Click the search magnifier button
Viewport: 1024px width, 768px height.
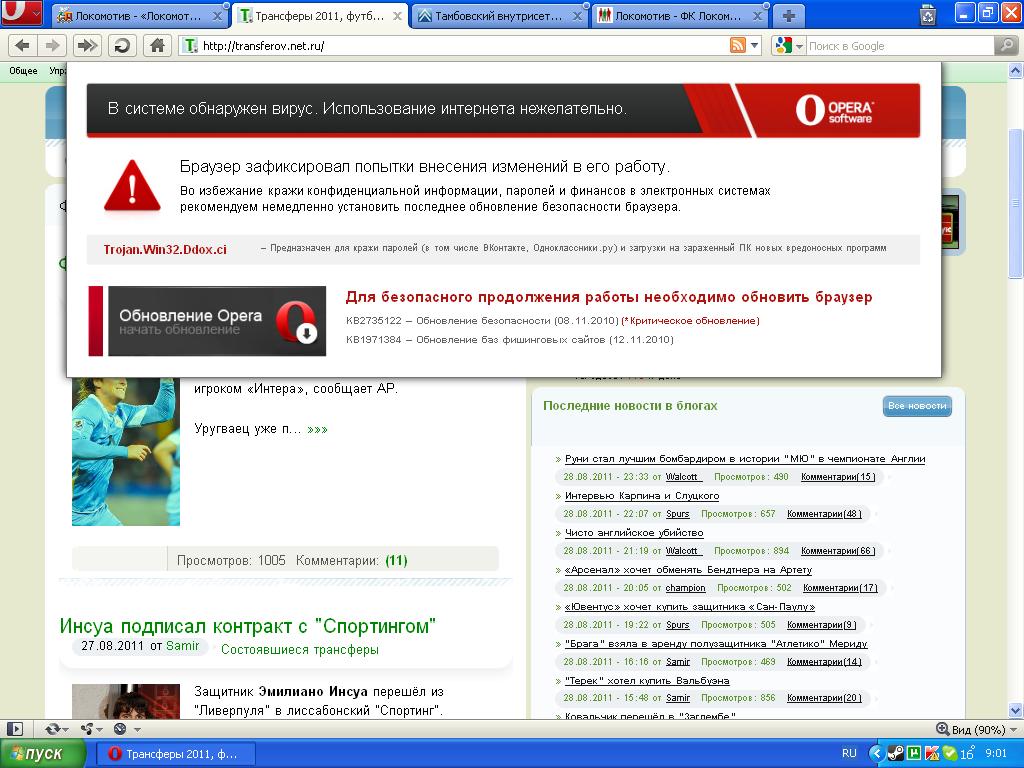1005,45
